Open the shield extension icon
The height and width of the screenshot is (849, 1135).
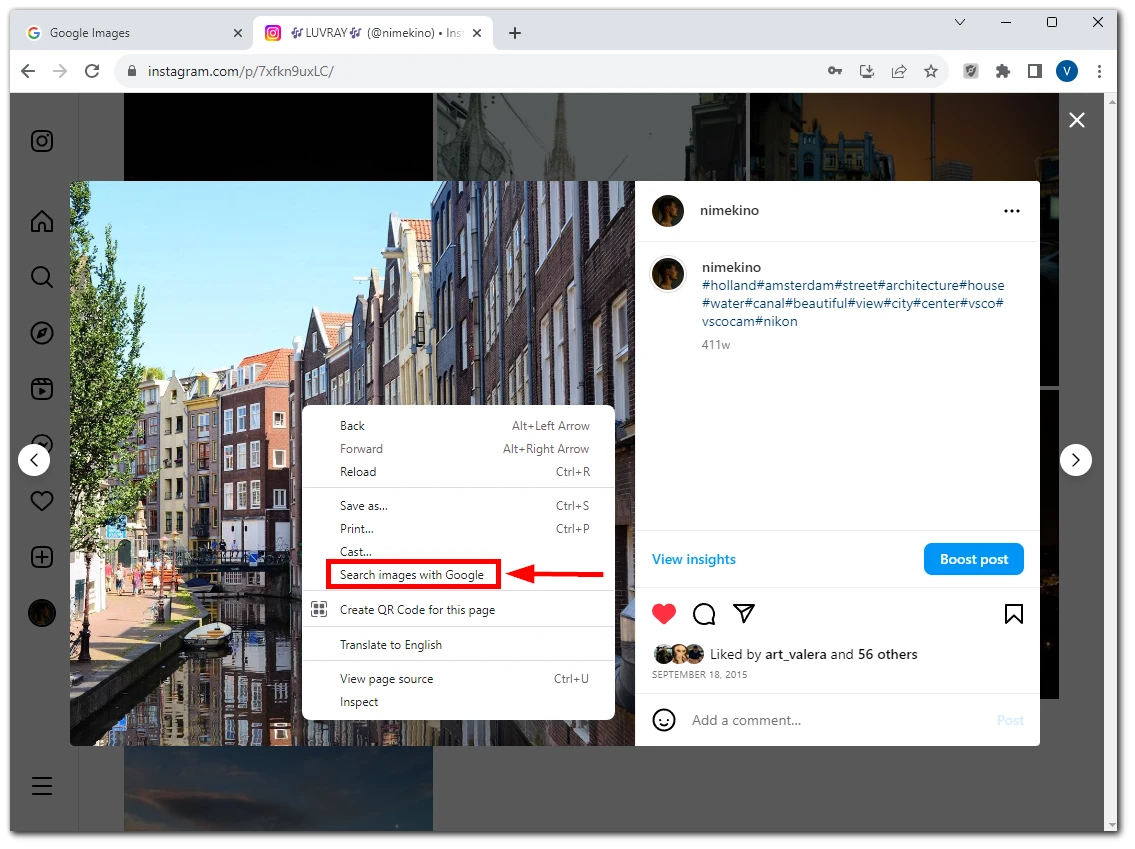coord(971,71)
